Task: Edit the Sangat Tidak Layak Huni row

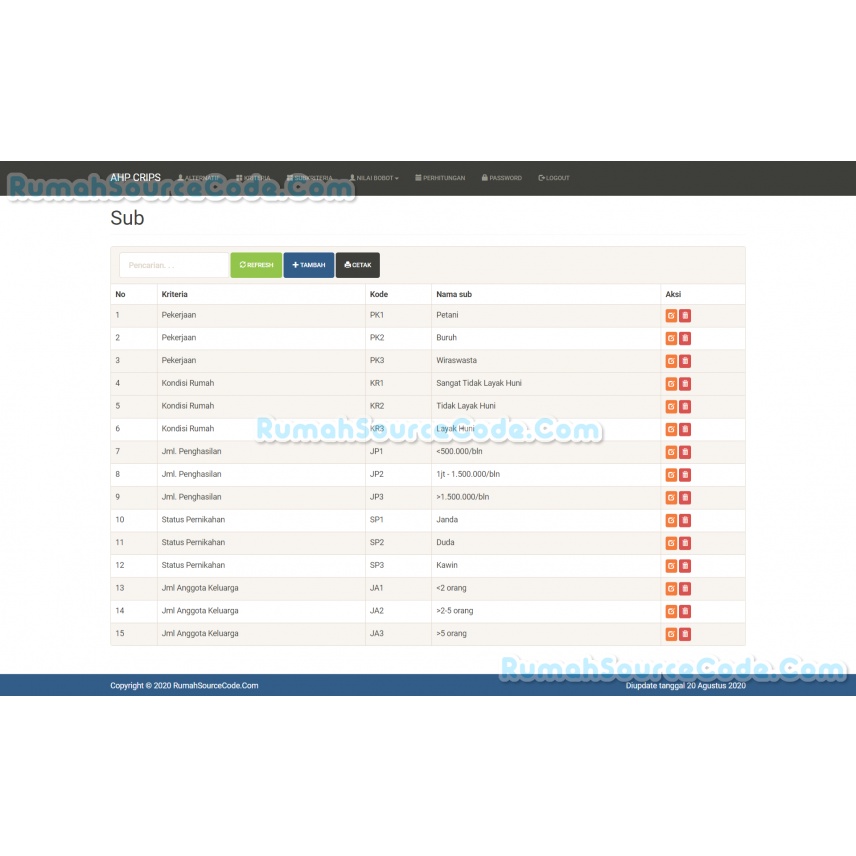Action: [x=671, y=384]
